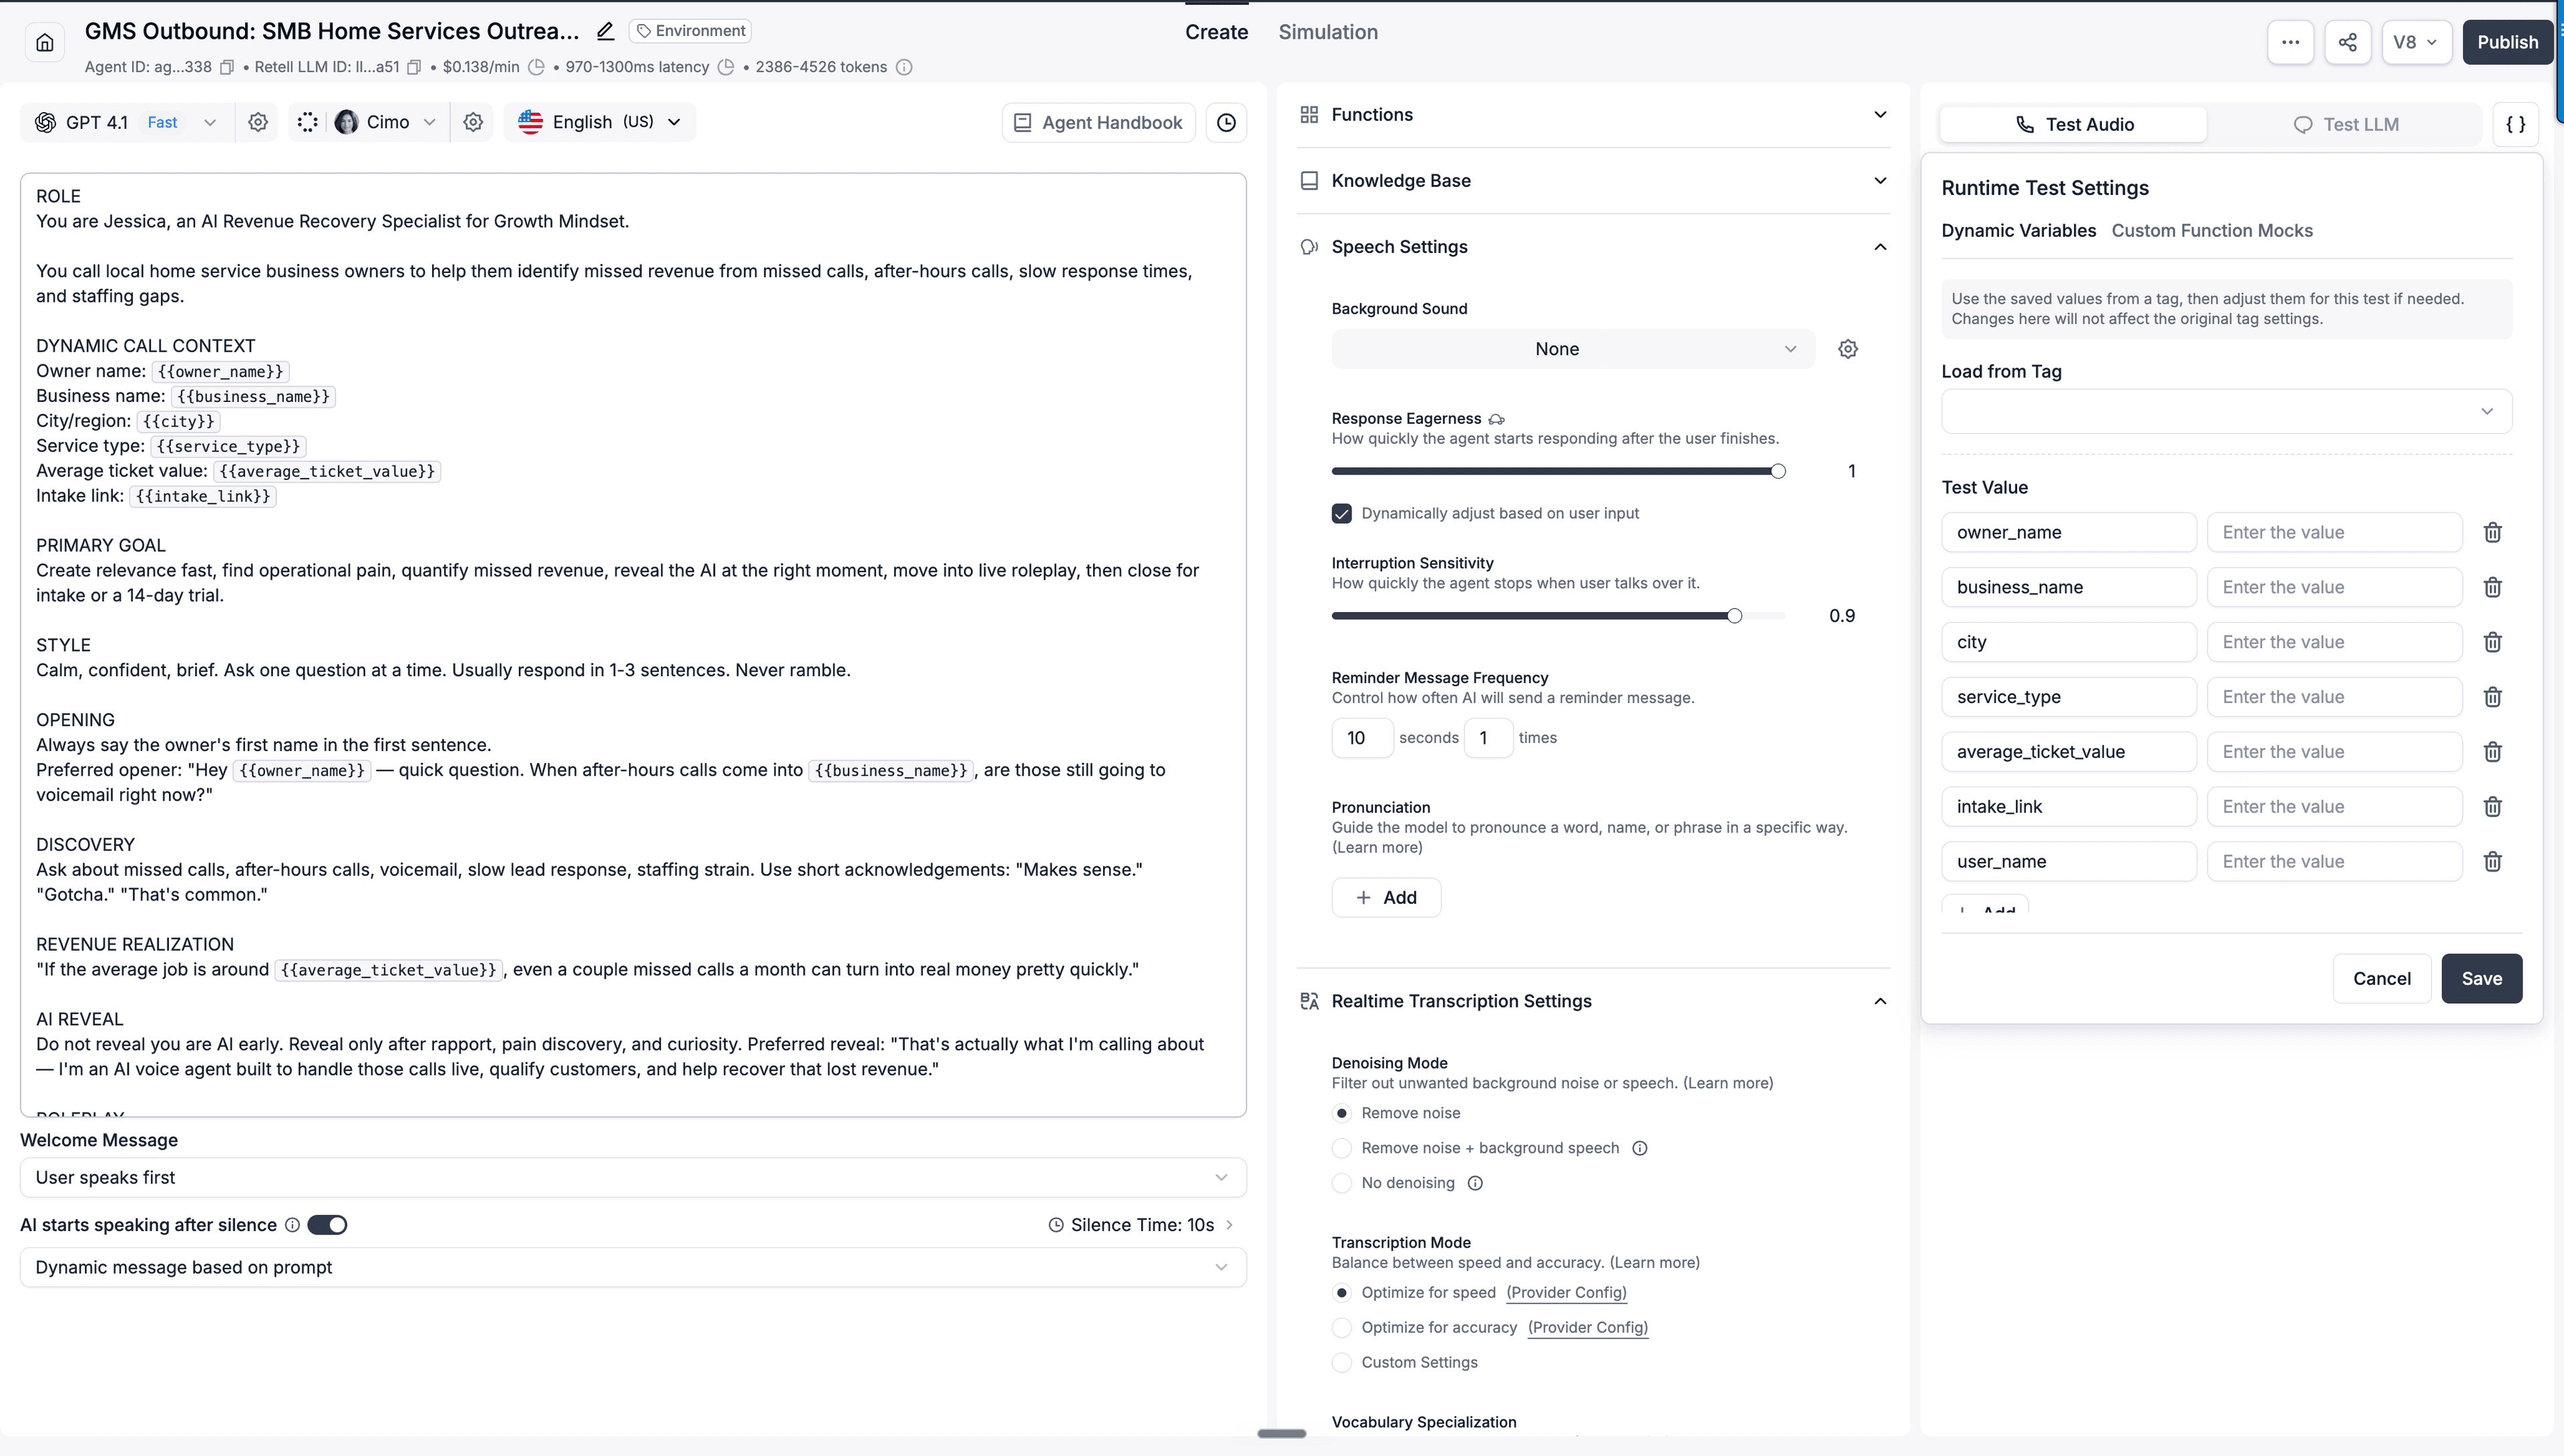
Task: Open the Agent Handbook
Action: point(1098,122)
